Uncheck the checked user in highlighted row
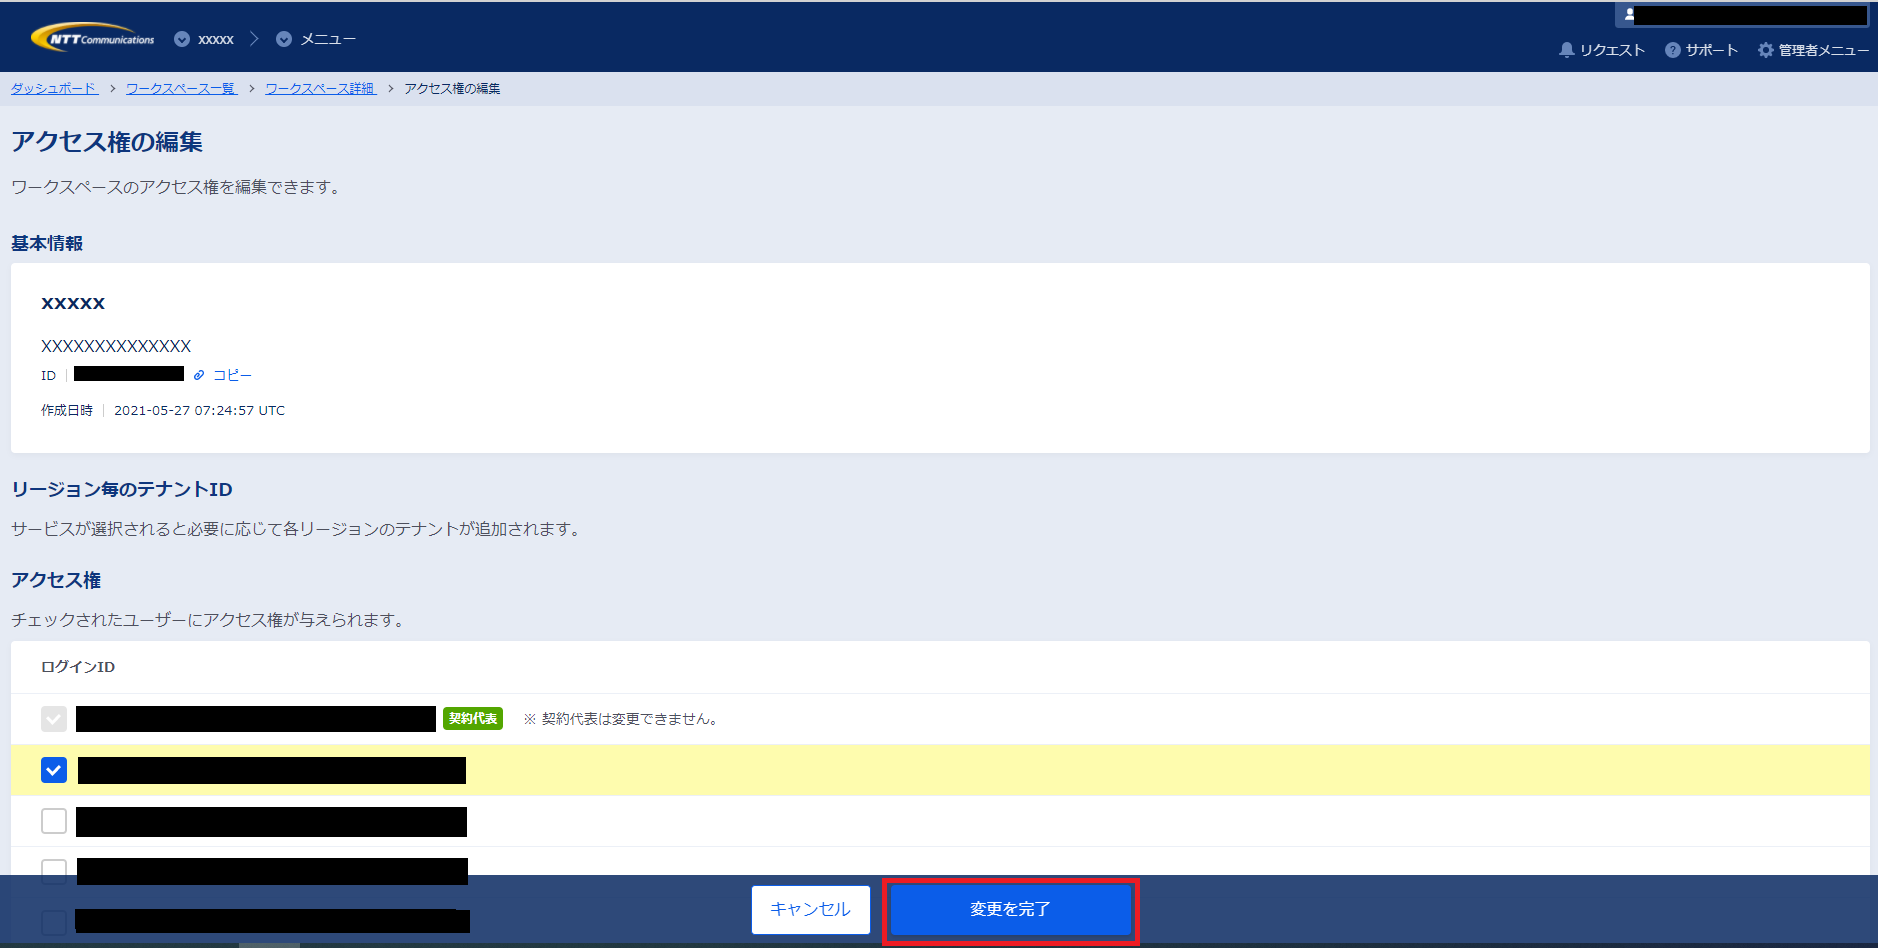 tap(54, 770)
